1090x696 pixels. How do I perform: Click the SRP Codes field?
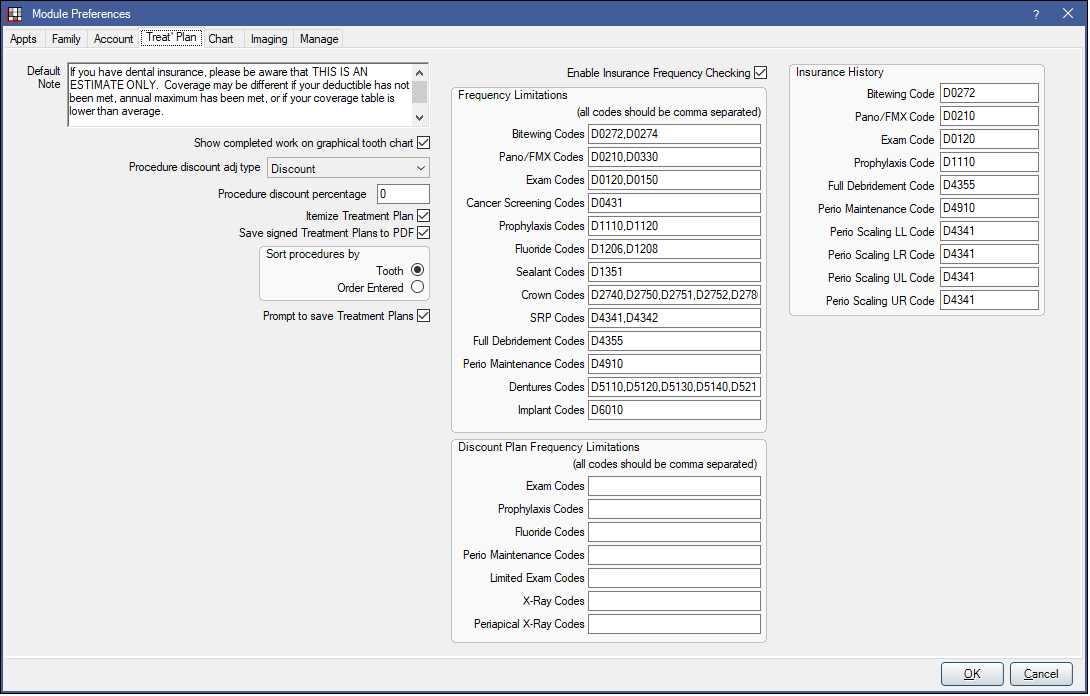(674, 318)
